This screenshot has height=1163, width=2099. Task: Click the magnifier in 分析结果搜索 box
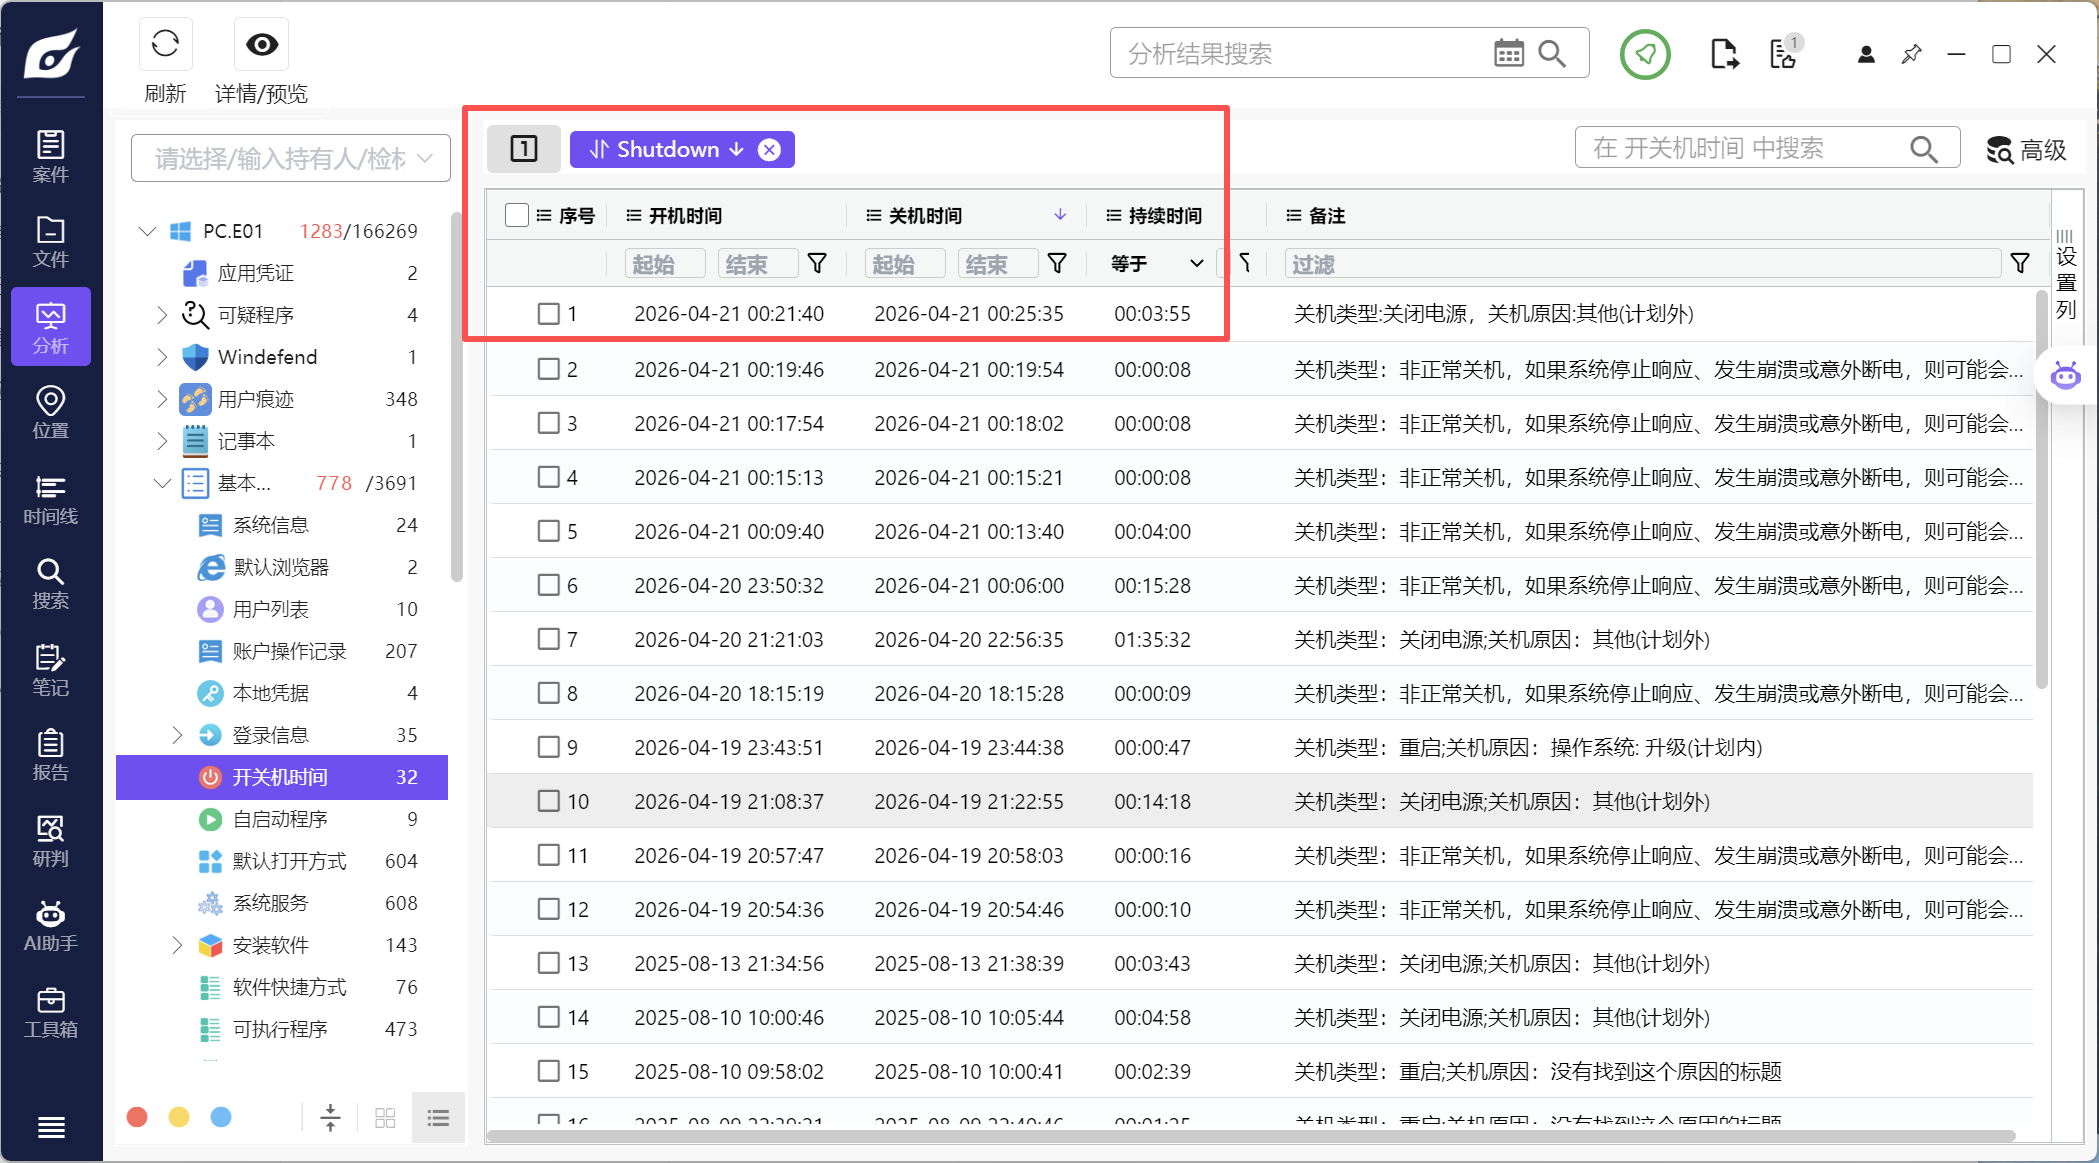point(1552,53)
